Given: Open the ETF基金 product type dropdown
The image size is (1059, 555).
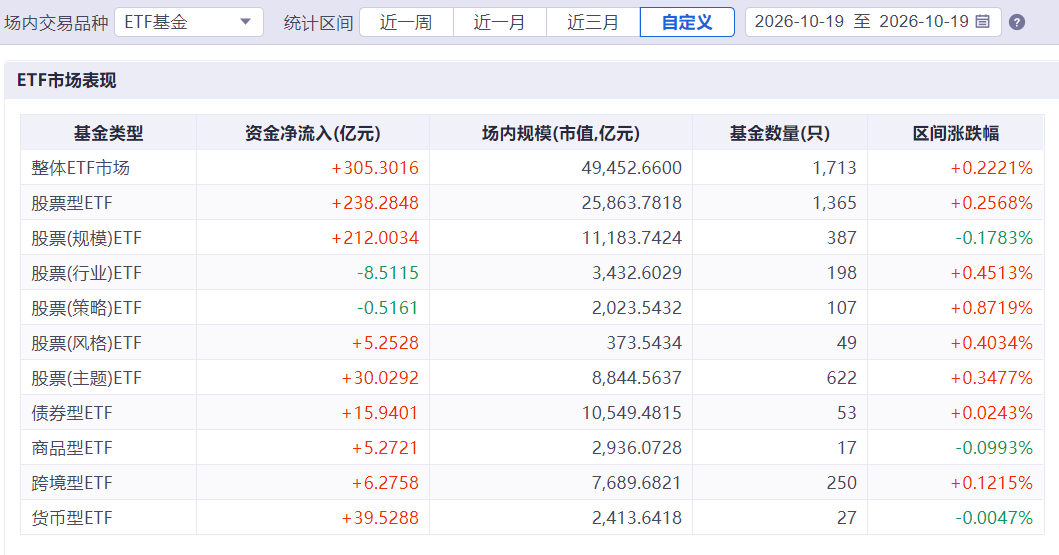Looking at the screenshot, I should pos(189,22).
